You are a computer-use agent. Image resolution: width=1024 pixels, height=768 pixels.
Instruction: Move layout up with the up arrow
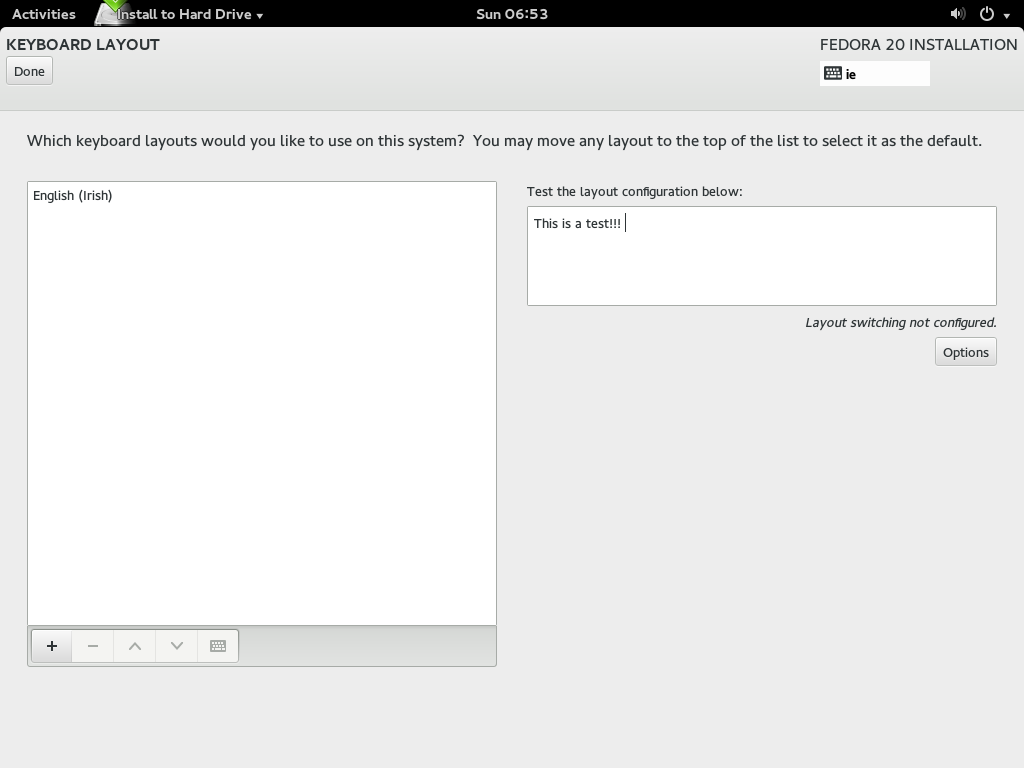point(135,646)
